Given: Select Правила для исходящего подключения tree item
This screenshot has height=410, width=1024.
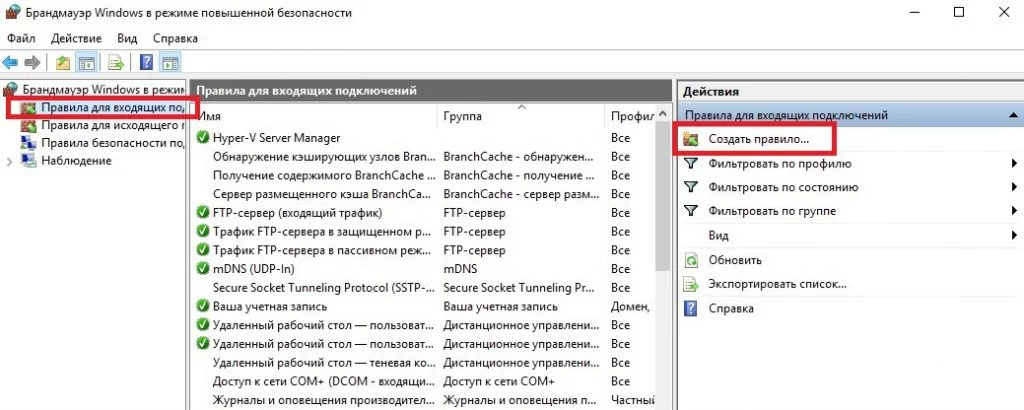Looking at the screenshot, I should pos(111,125).
